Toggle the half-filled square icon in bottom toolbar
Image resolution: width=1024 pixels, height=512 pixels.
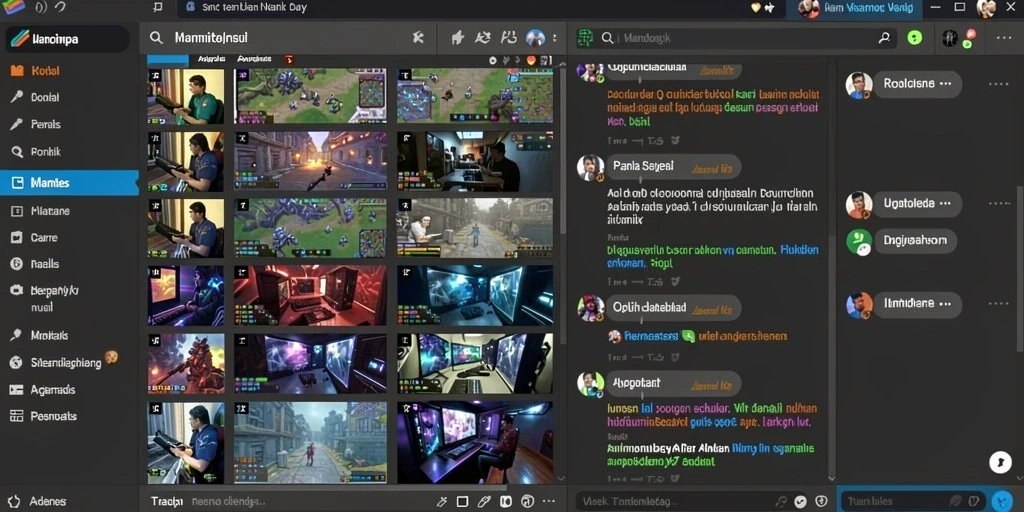point(505,502)
